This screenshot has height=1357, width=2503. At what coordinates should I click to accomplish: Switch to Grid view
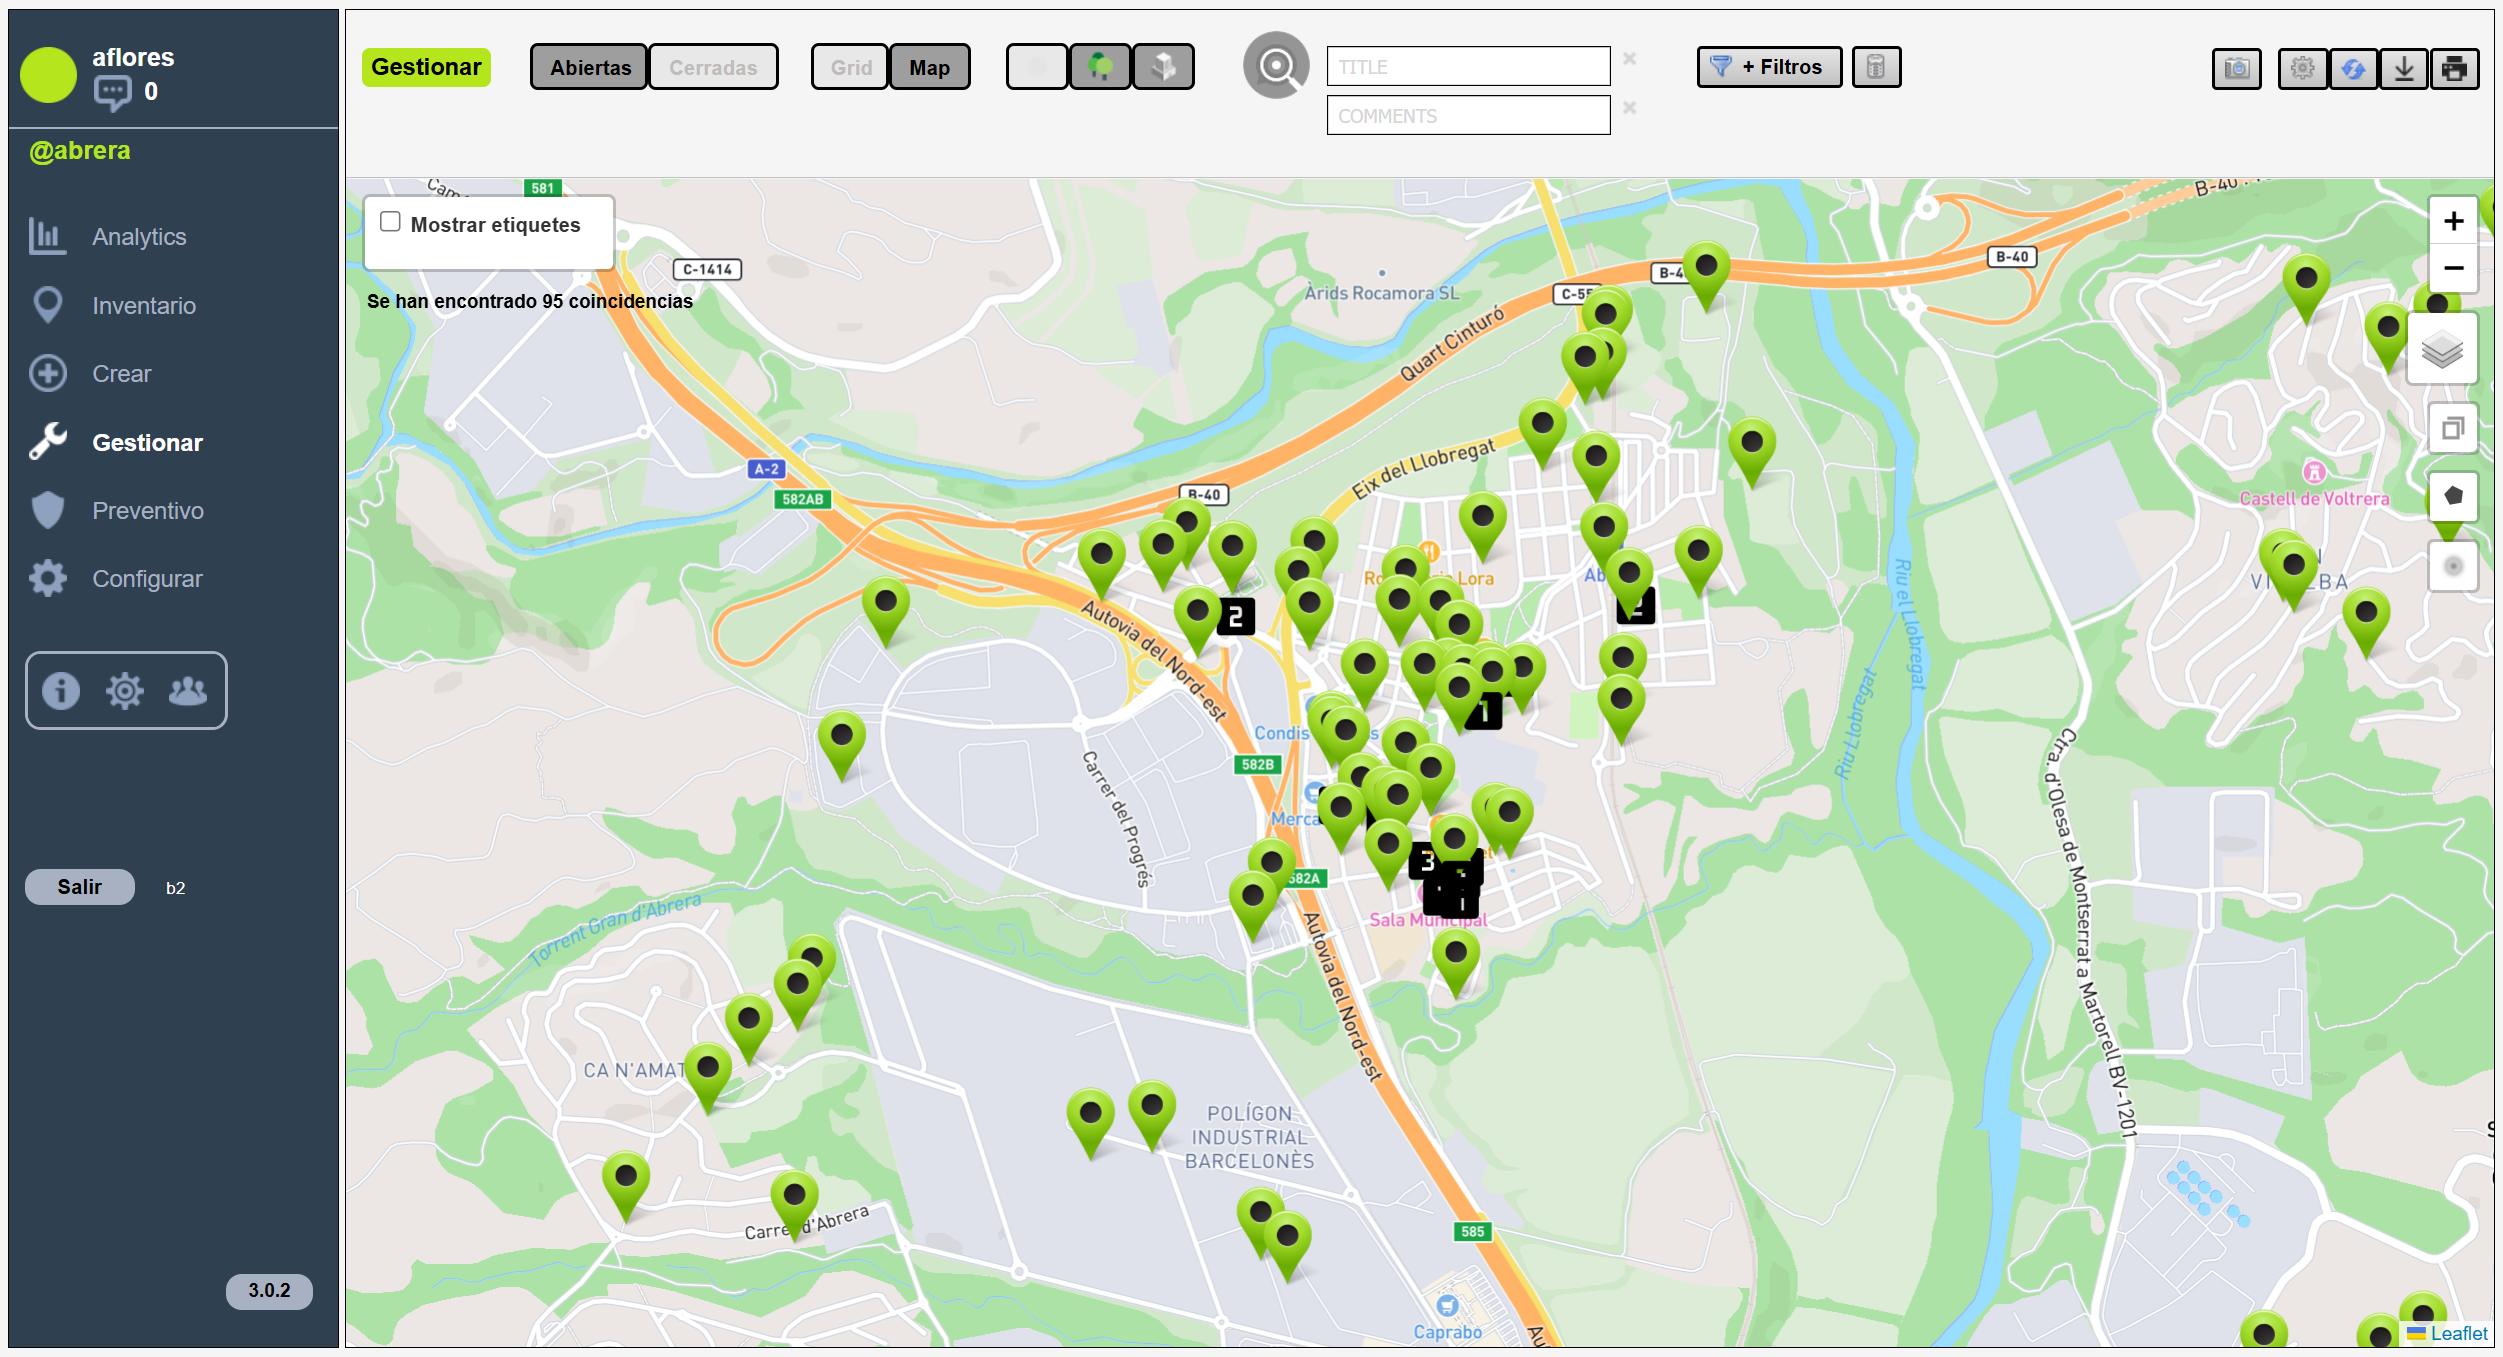850,68
